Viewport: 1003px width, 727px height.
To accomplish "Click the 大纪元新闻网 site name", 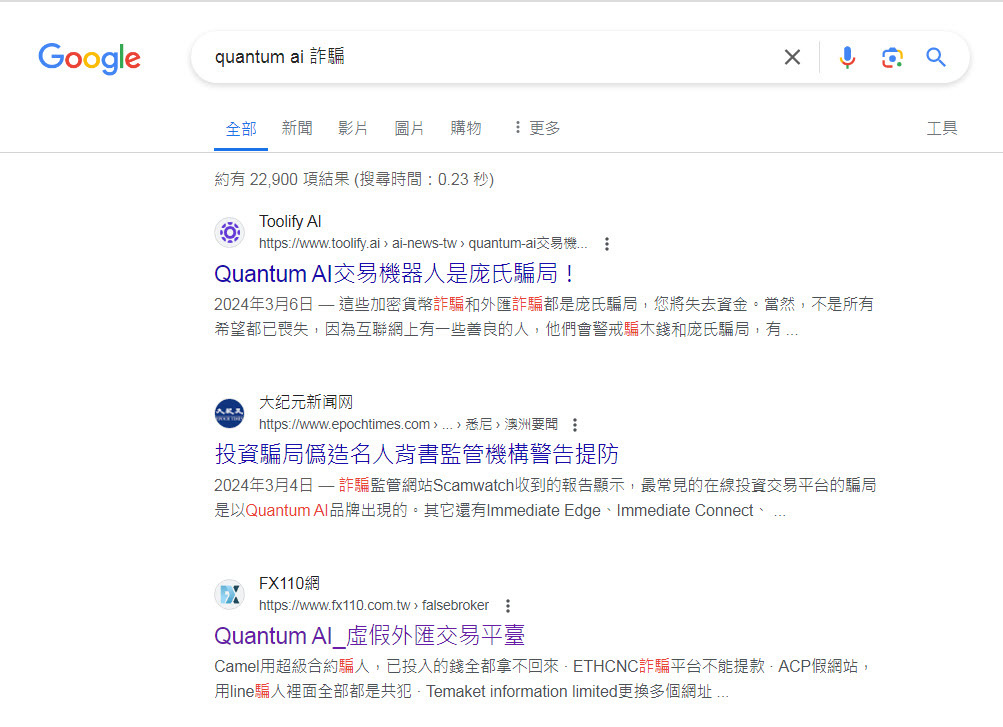I will (306, 402).
